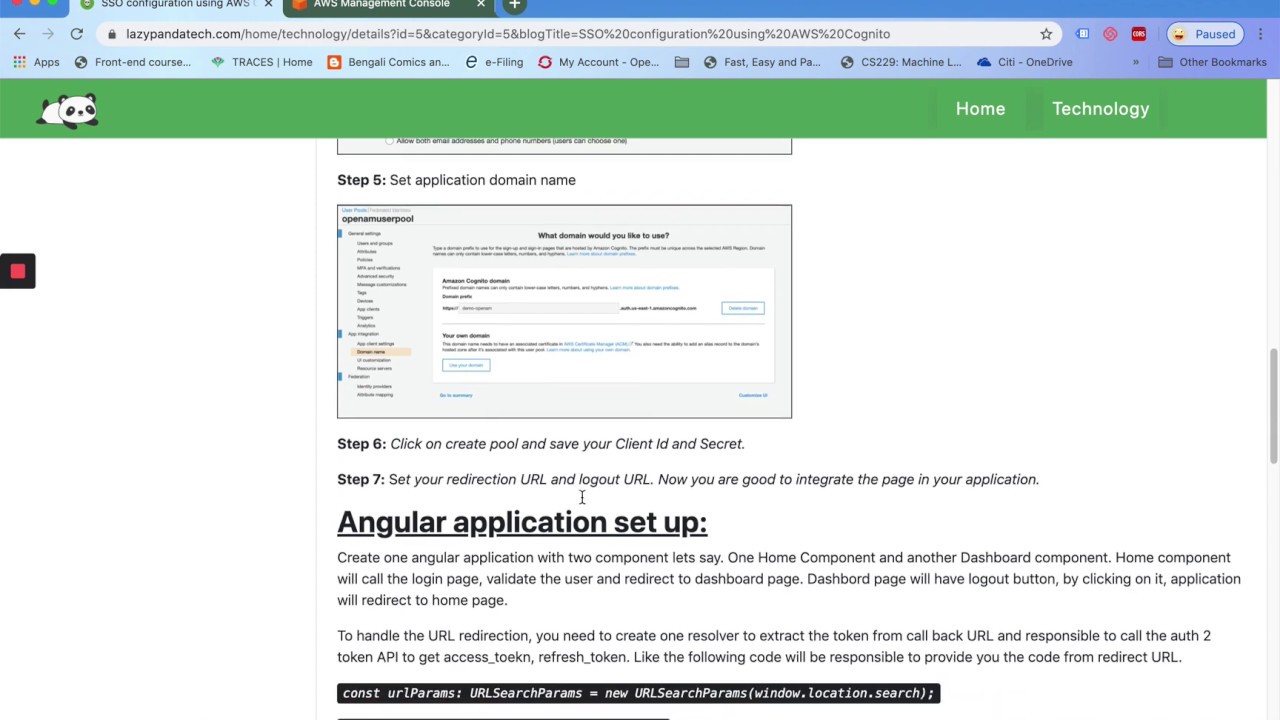1280x720 pixels.
Task: Open the Fast, Easy and Pa... bookmark
Action: point(762,62)
